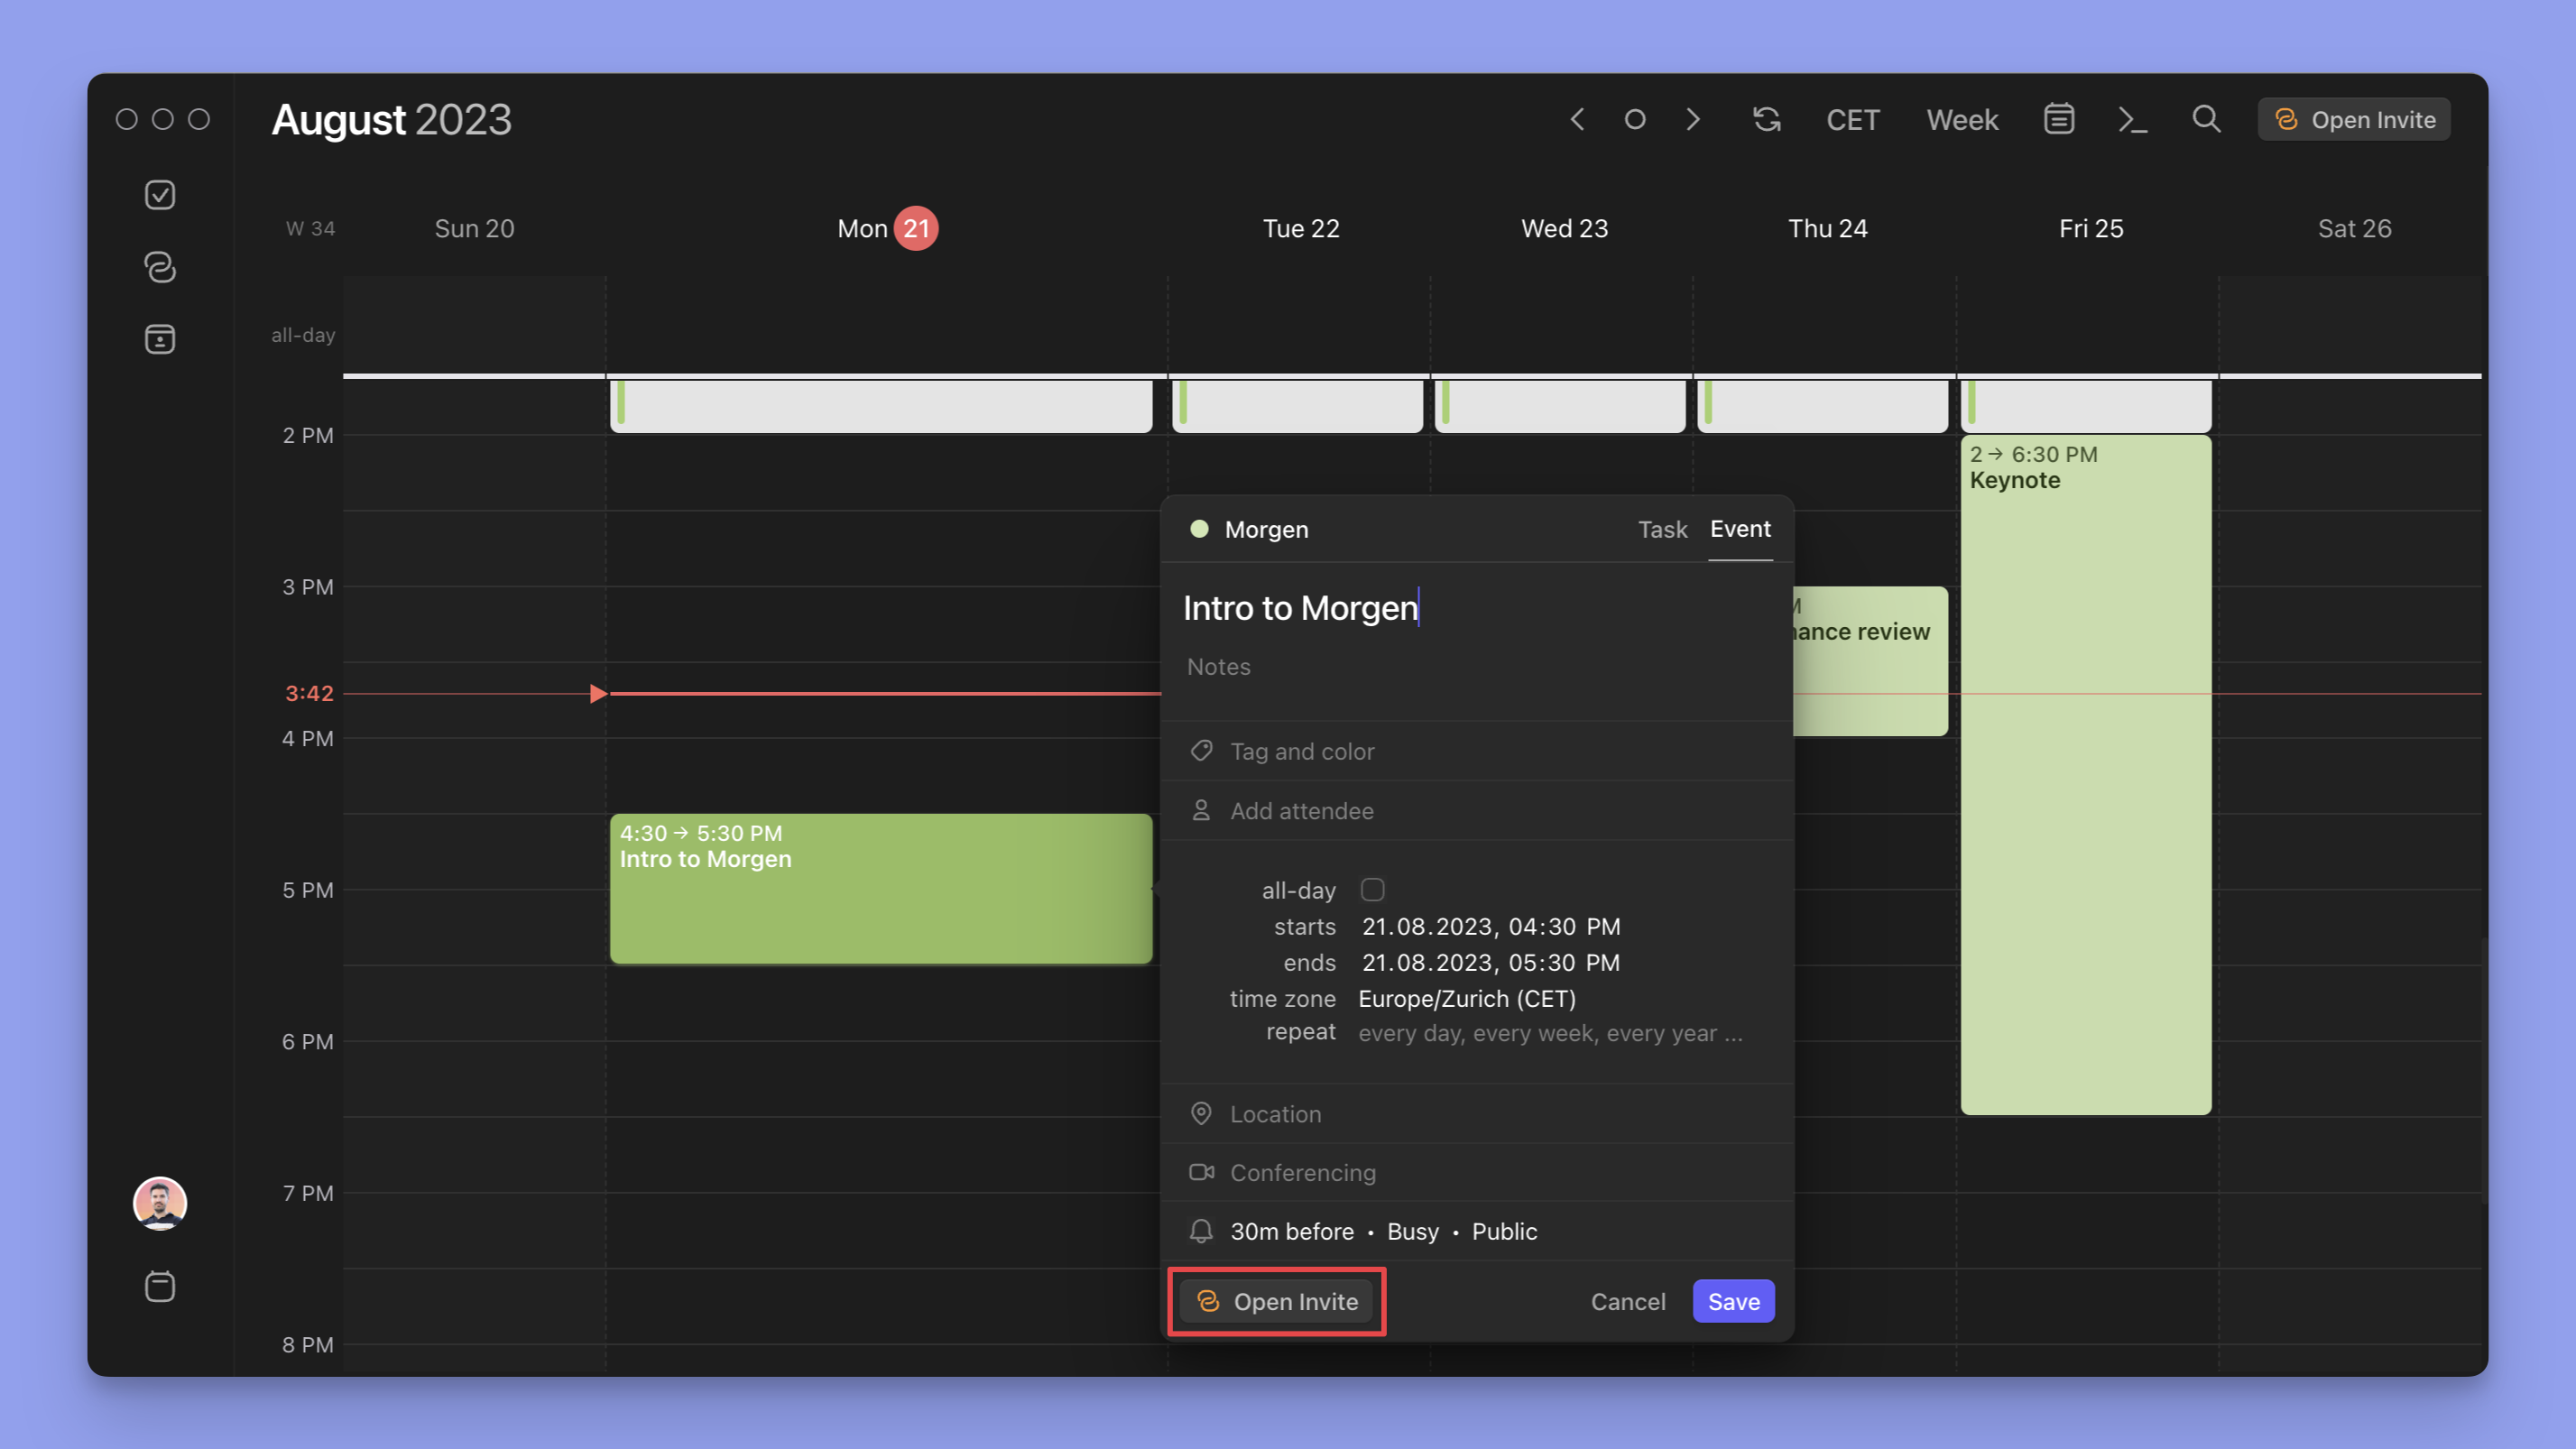Viewport: 2576px width, 1449px height.
Task: Open the partially hidden review event Thursday
Action: coord(1870,661)
